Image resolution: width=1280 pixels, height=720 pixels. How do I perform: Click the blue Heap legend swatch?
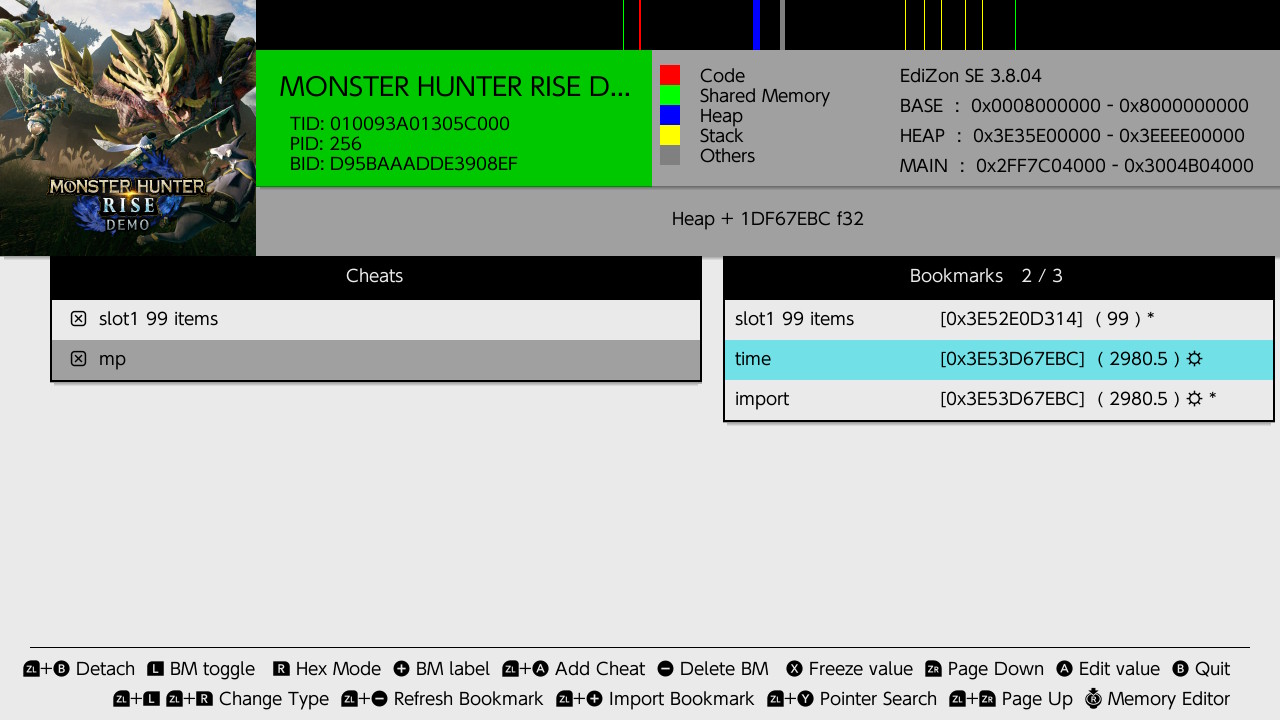tap(670, 115)
